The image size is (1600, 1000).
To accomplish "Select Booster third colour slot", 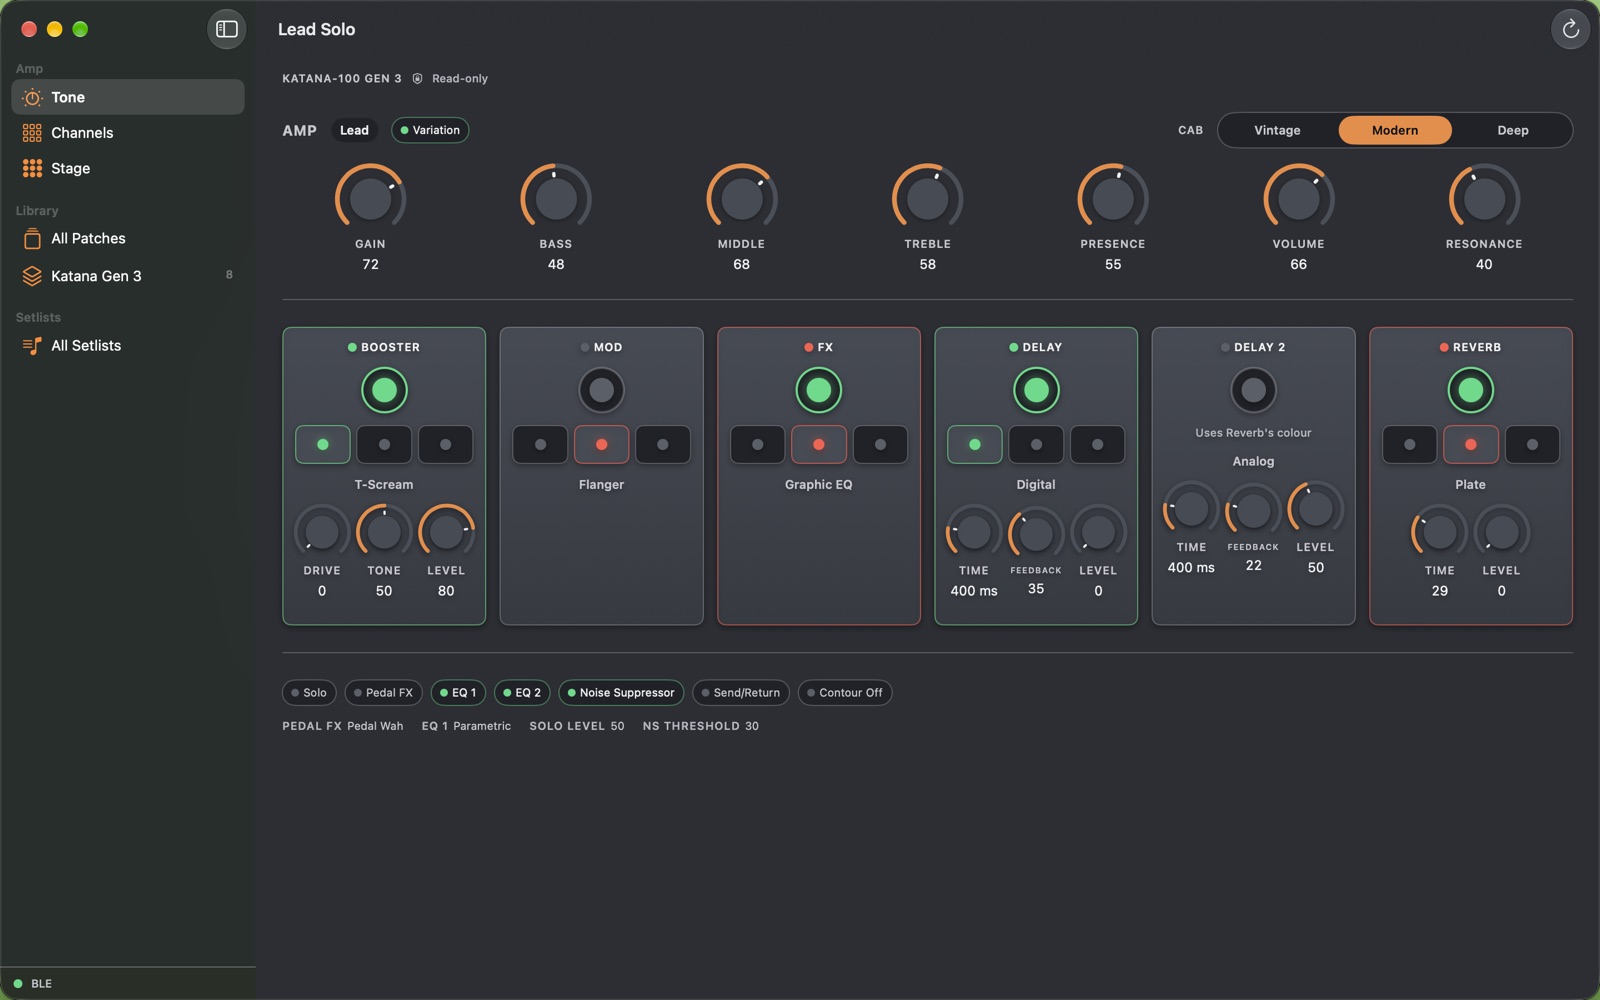I will (x=445, y=445).
